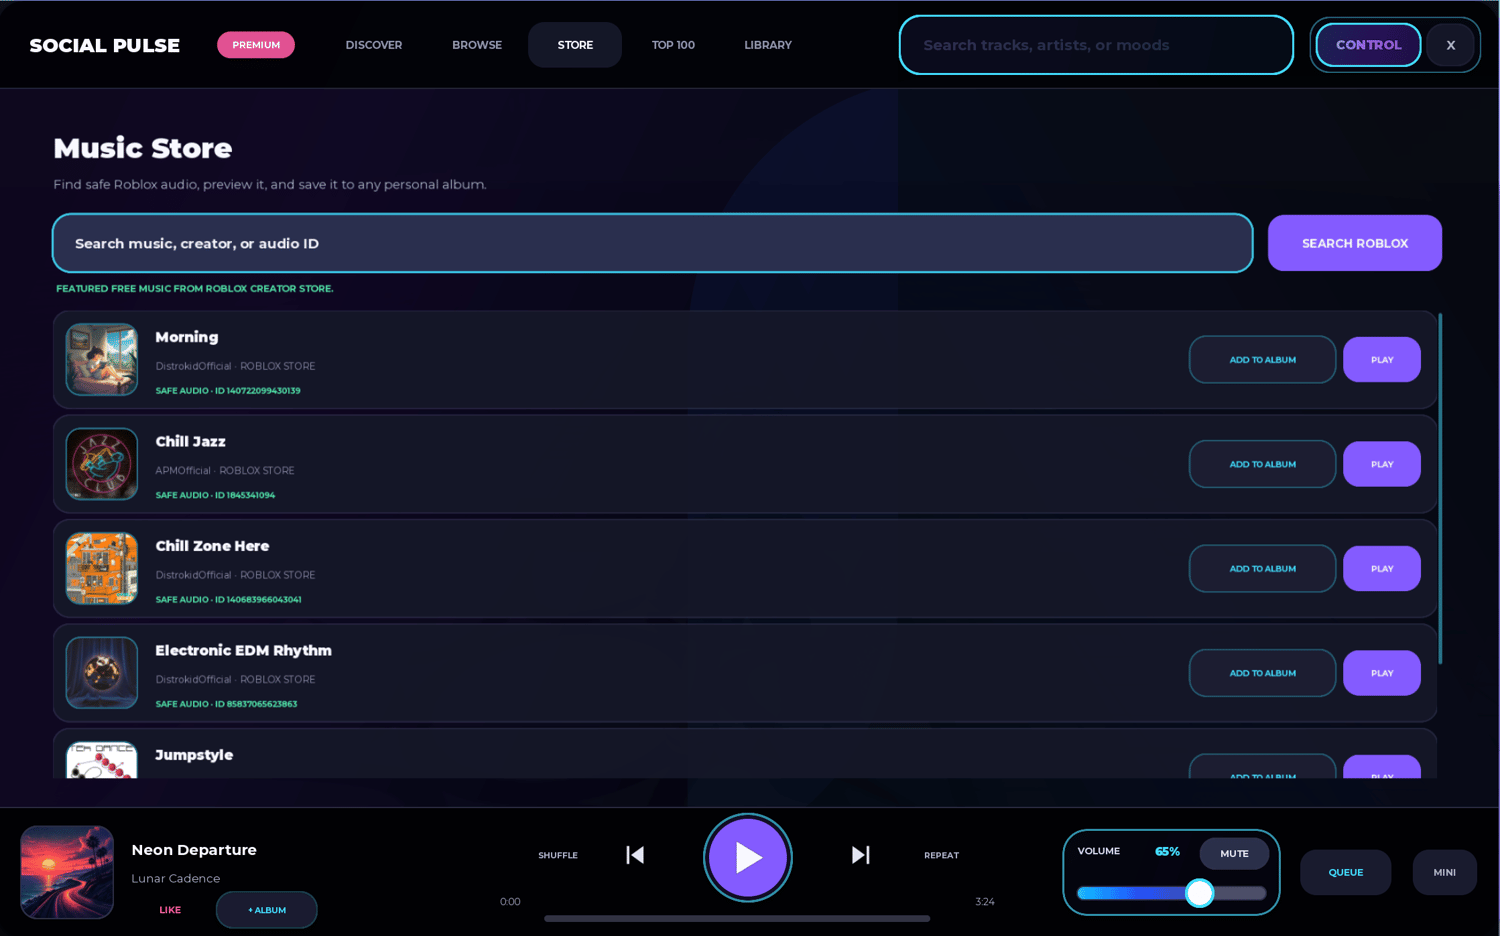
Task: Click the + Album button in player
Action: (267, 910)
